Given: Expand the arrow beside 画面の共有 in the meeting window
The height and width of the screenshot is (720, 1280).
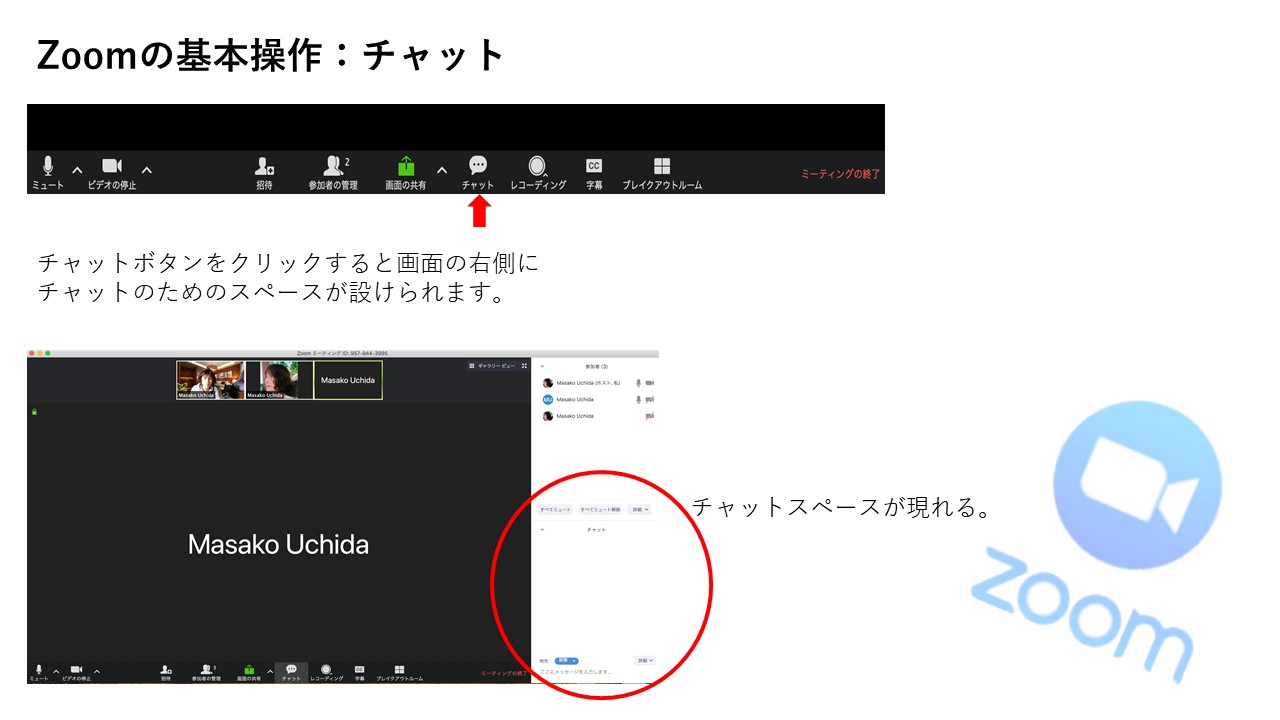Looking at the screenshot, I should coord(270,671).
